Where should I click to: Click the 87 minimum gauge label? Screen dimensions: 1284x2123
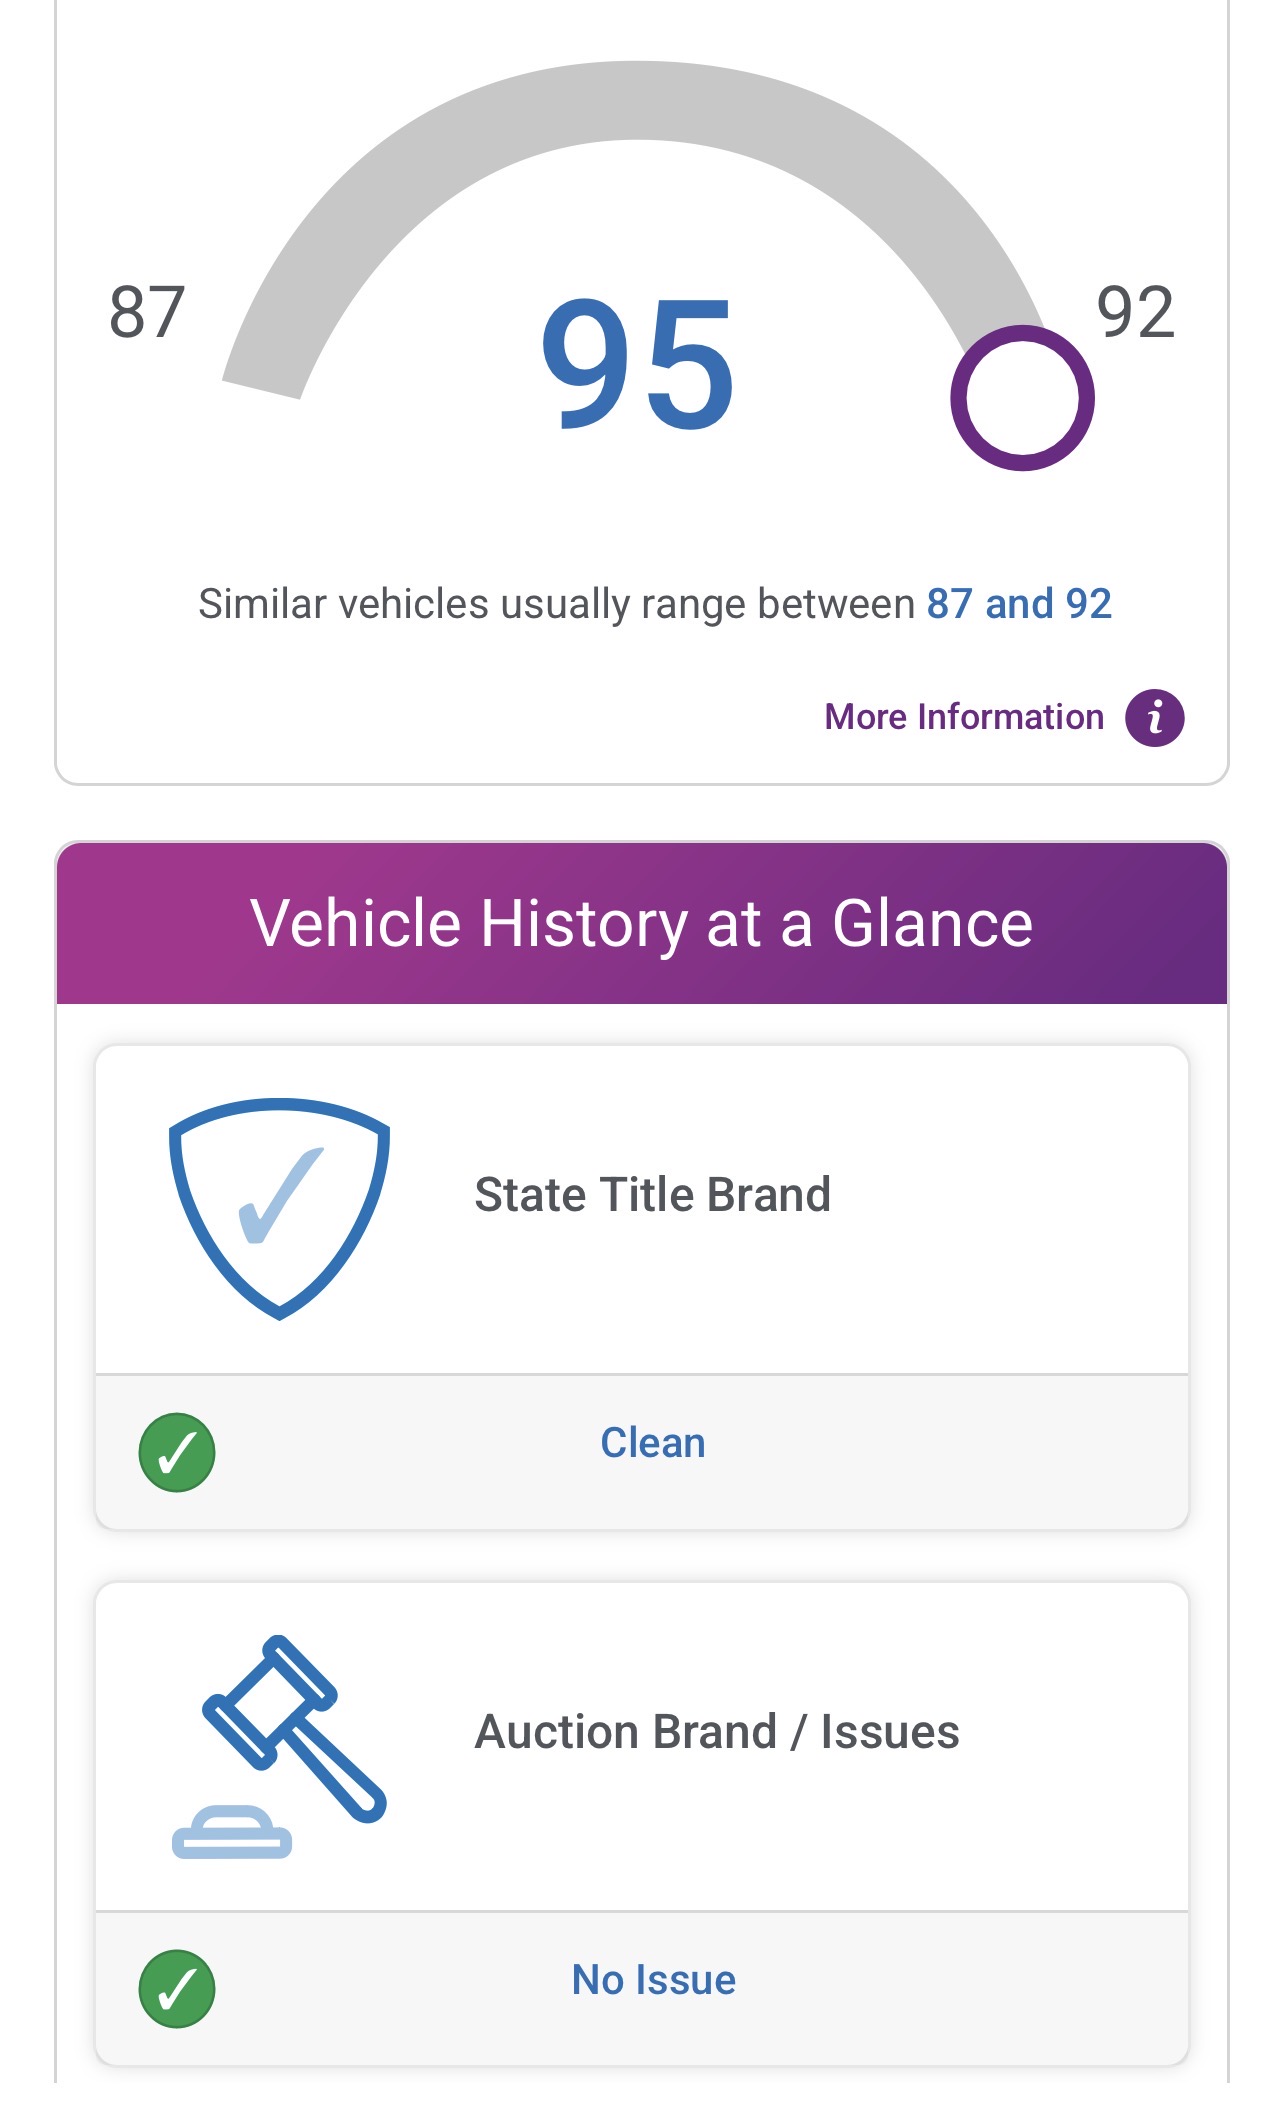(147, 312)
